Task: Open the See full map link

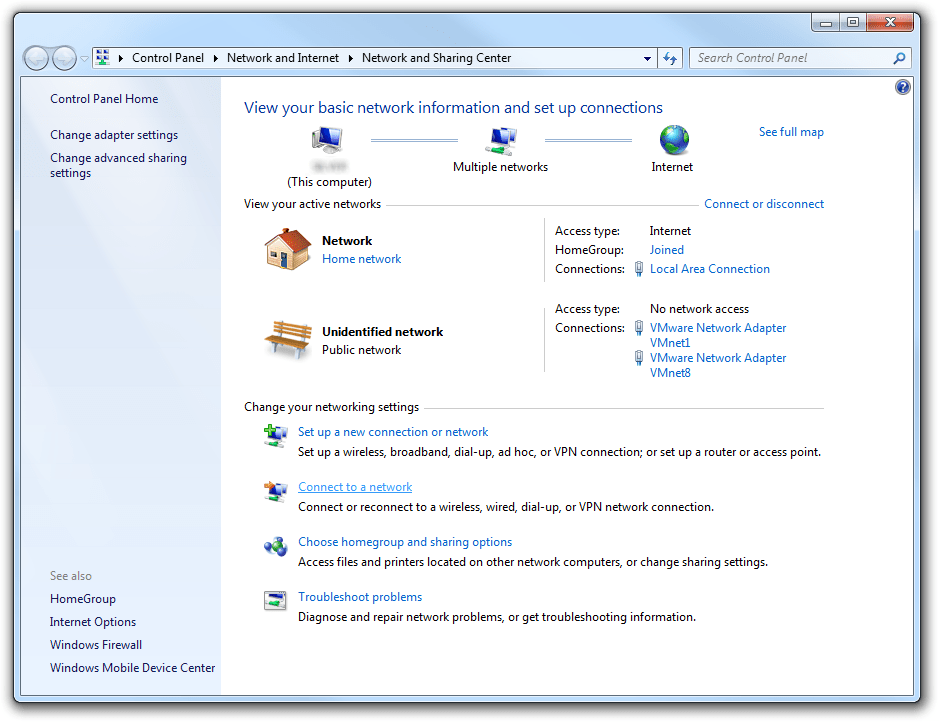Action: [x=791, y=132]
